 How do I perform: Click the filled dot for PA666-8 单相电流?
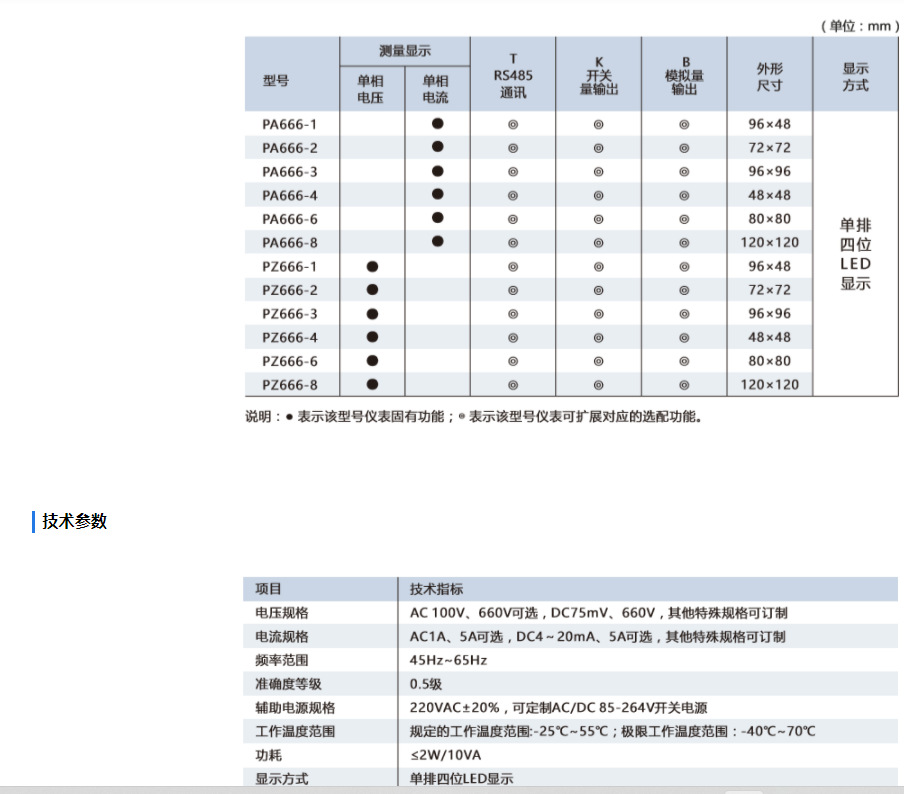pyautogui.click(x=435, y=241)
